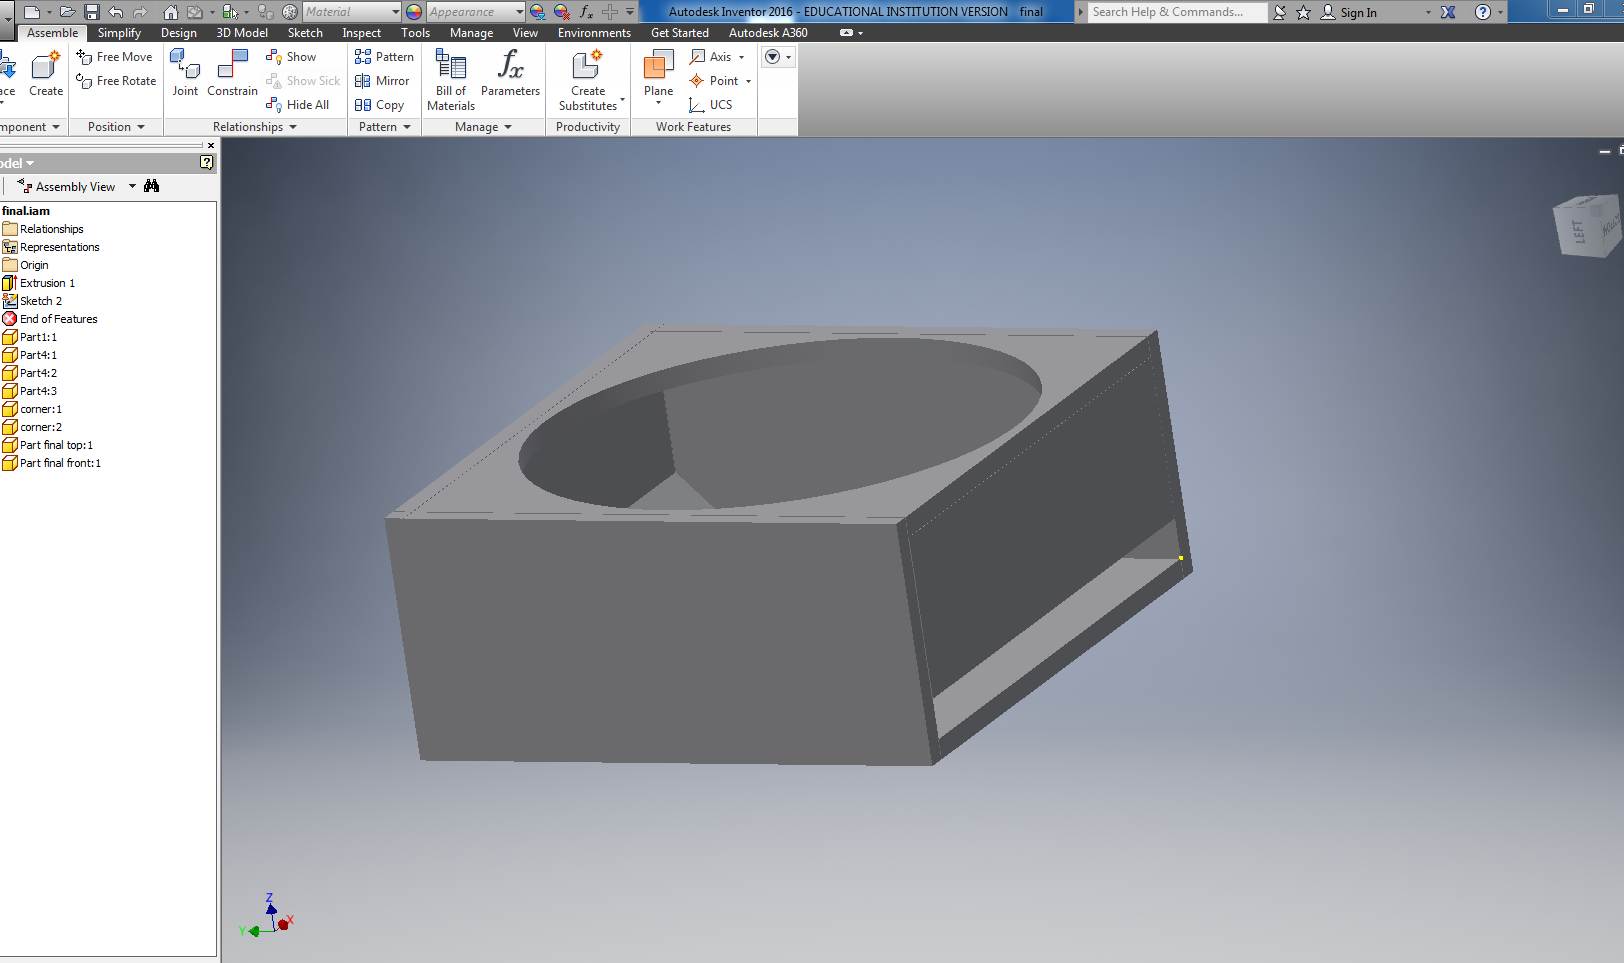1624x963 pixels.
Task: Select Part final top:1
Action: click(48, 445)
